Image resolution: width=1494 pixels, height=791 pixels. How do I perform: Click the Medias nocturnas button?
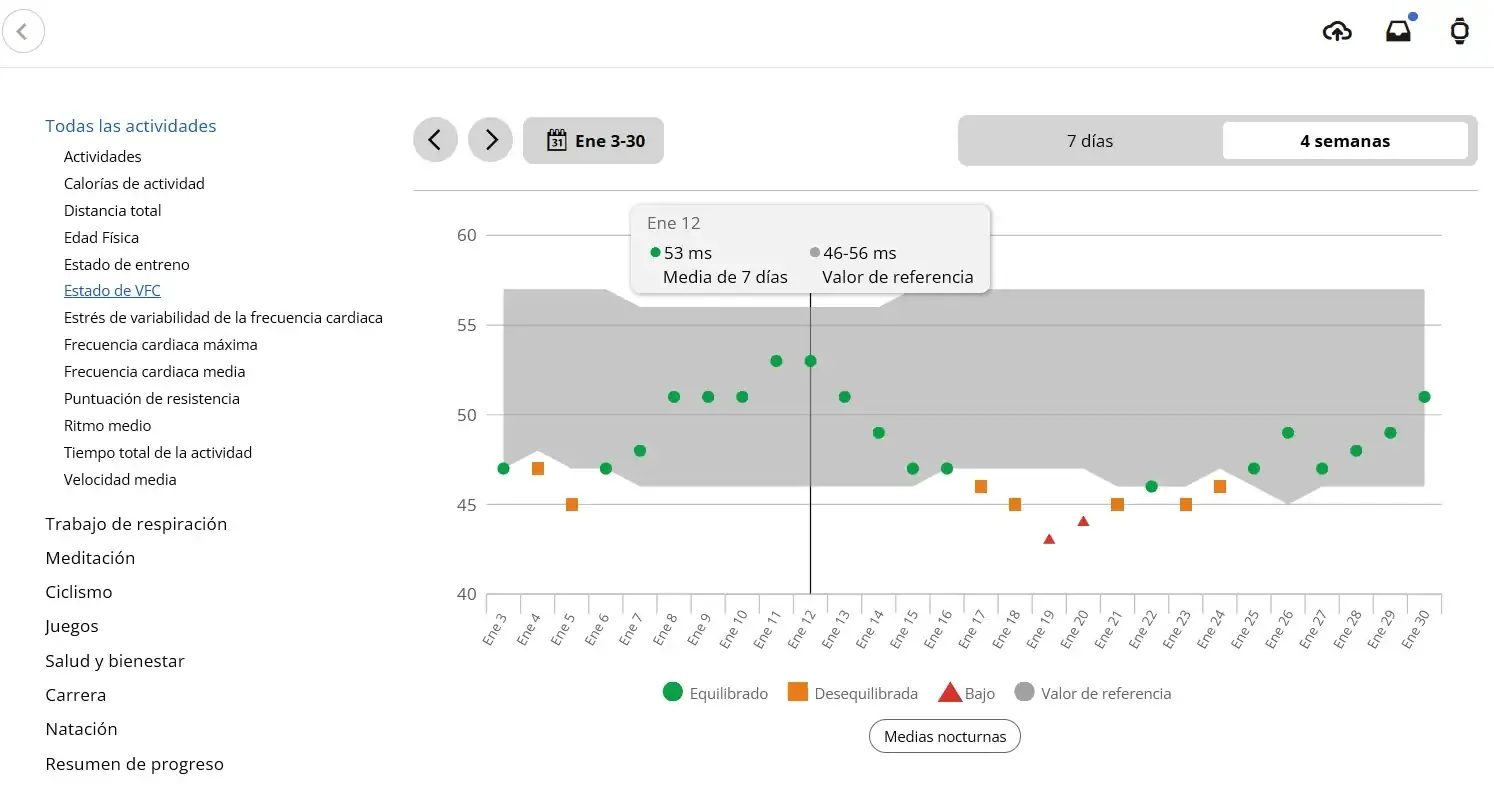click(x=944, y=737)
